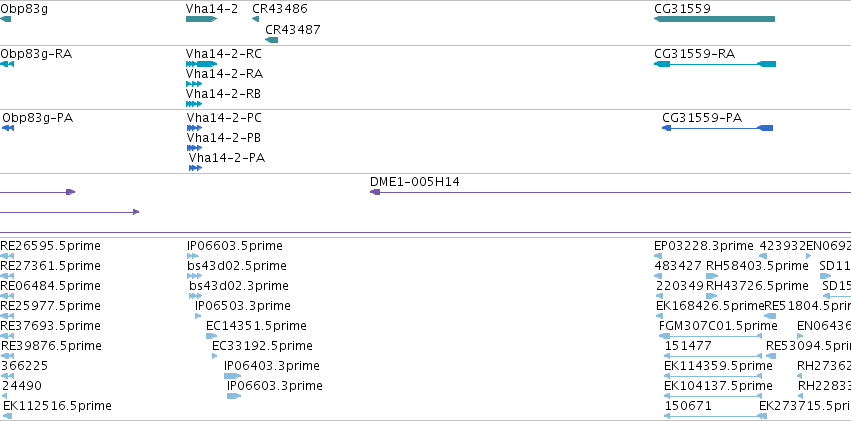
Task: Click the Obp83g-RA transcript label
Action: (36, 54)
